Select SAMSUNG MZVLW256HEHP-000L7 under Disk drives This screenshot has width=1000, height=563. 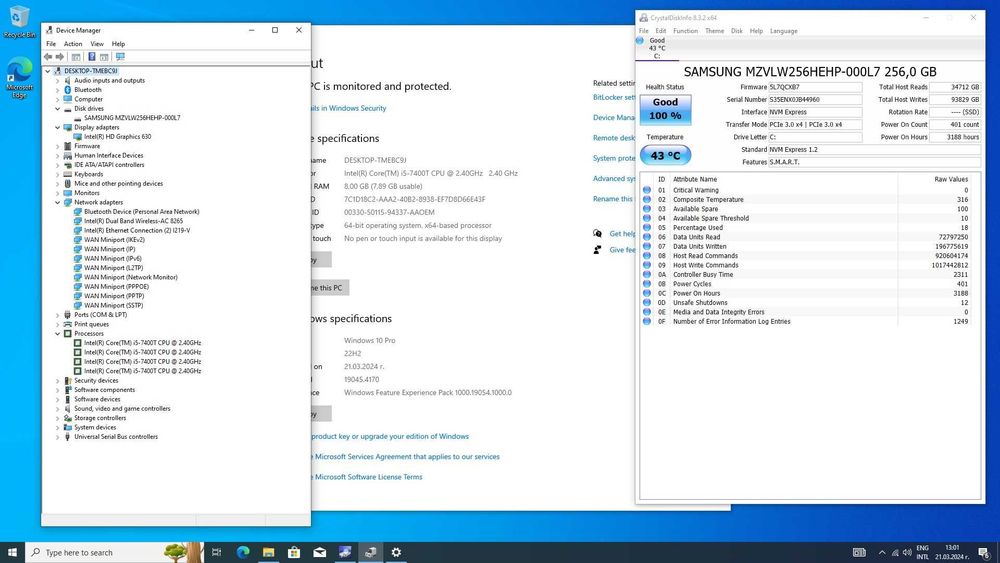[132, 118]
